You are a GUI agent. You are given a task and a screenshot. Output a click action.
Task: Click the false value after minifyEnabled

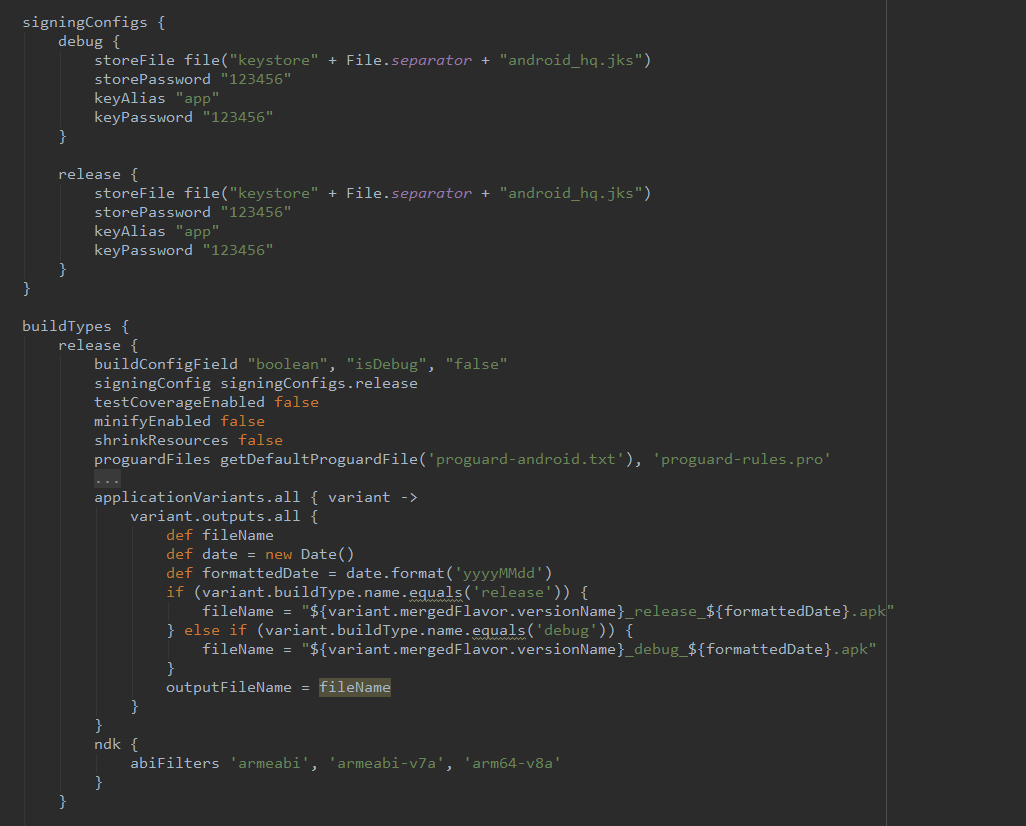pyautogui.click(x=242, y=420)
